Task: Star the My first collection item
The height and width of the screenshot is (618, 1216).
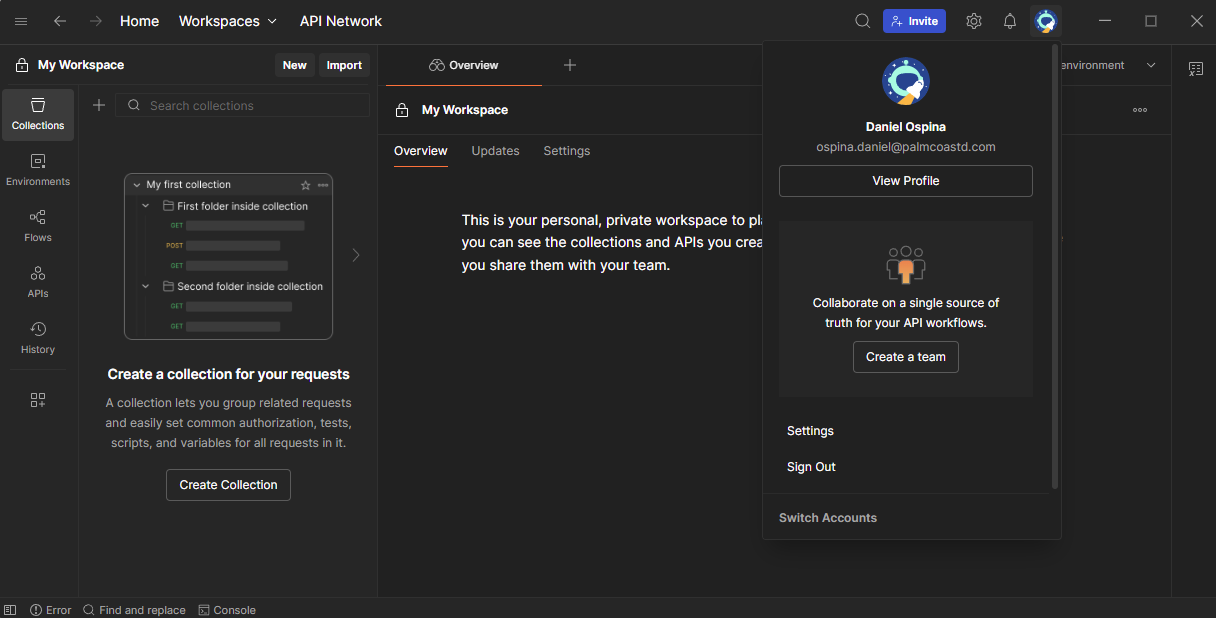Action: [x=306, y=185]
